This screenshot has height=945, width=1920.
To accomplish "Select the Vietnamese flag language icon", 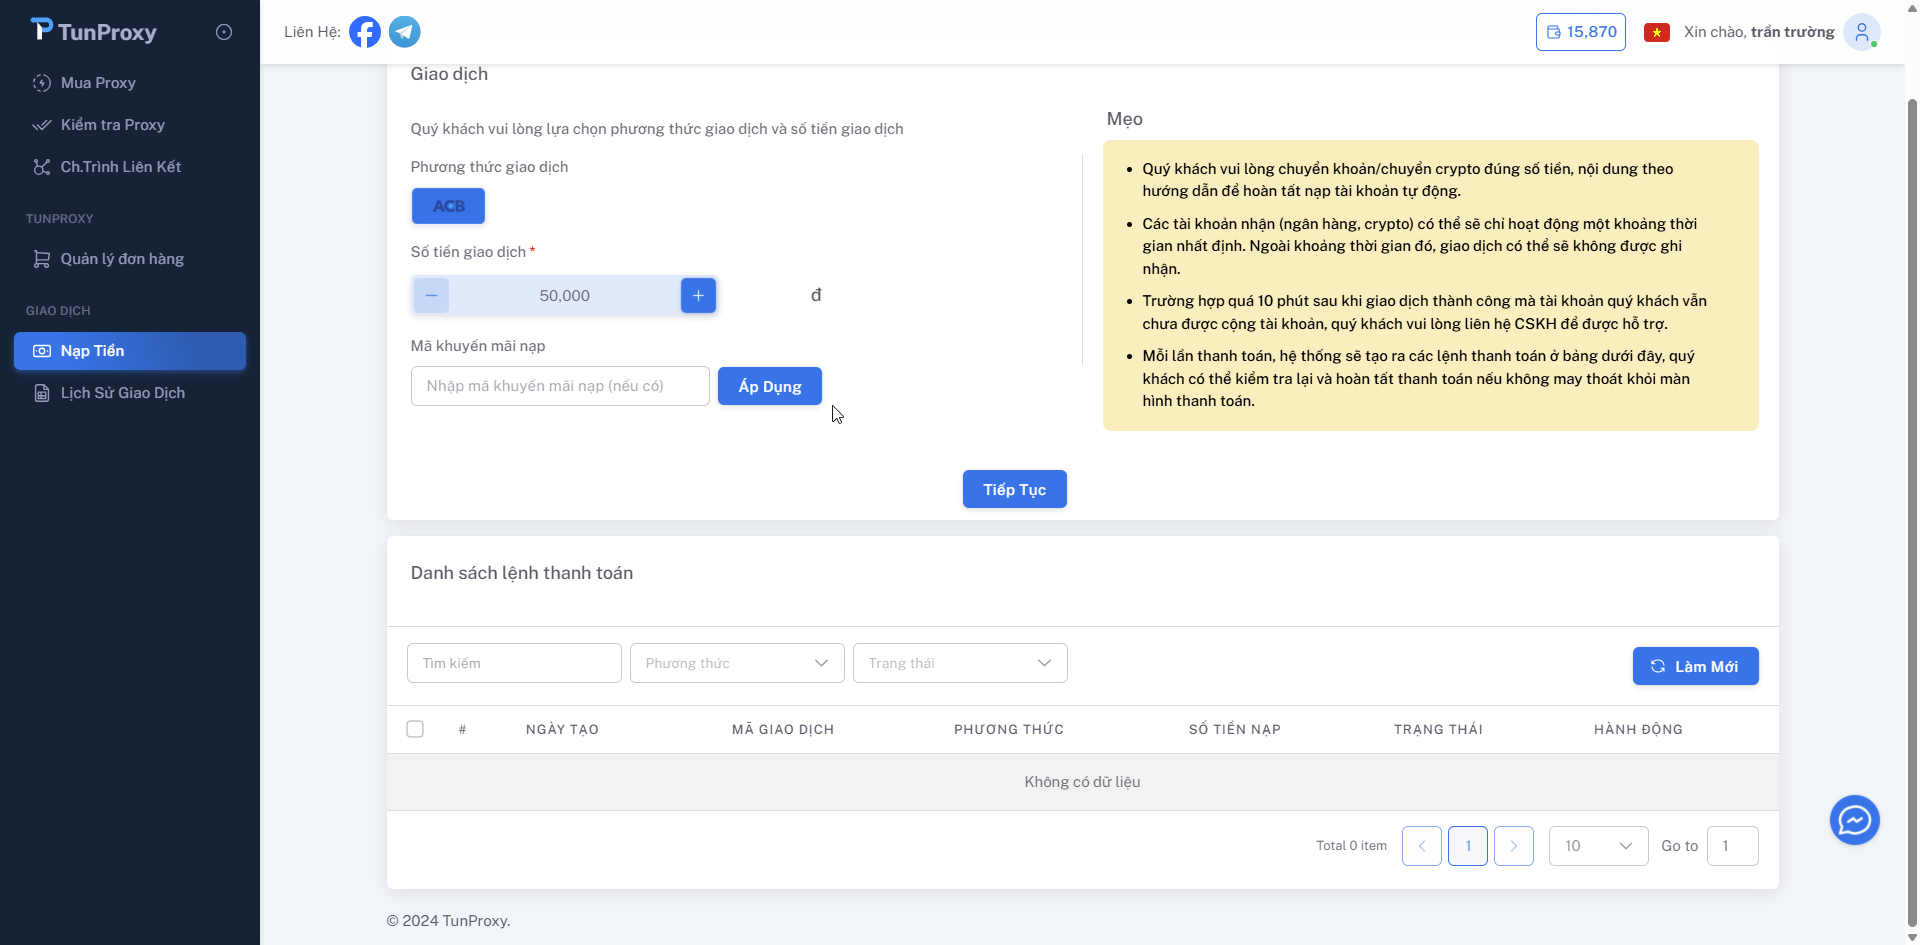I will tap(1657, 32).
